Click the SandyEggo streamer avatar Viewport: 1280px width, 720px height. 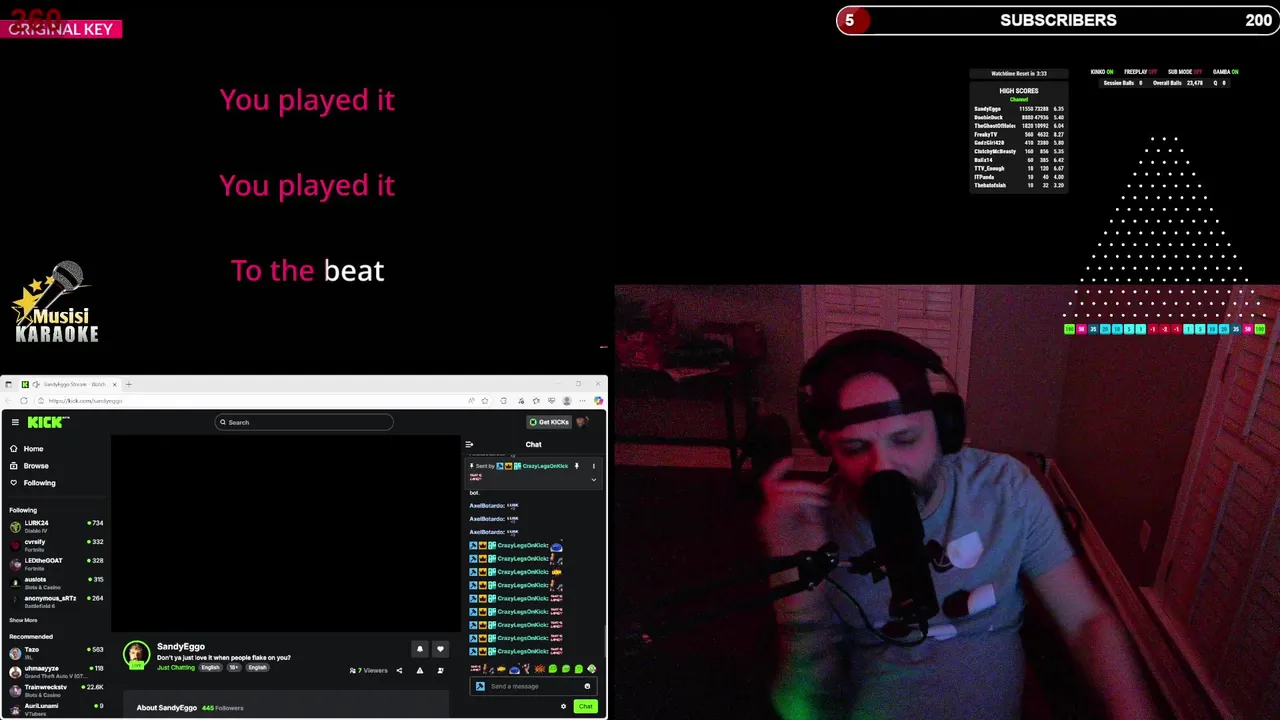[x=136, y=655]
